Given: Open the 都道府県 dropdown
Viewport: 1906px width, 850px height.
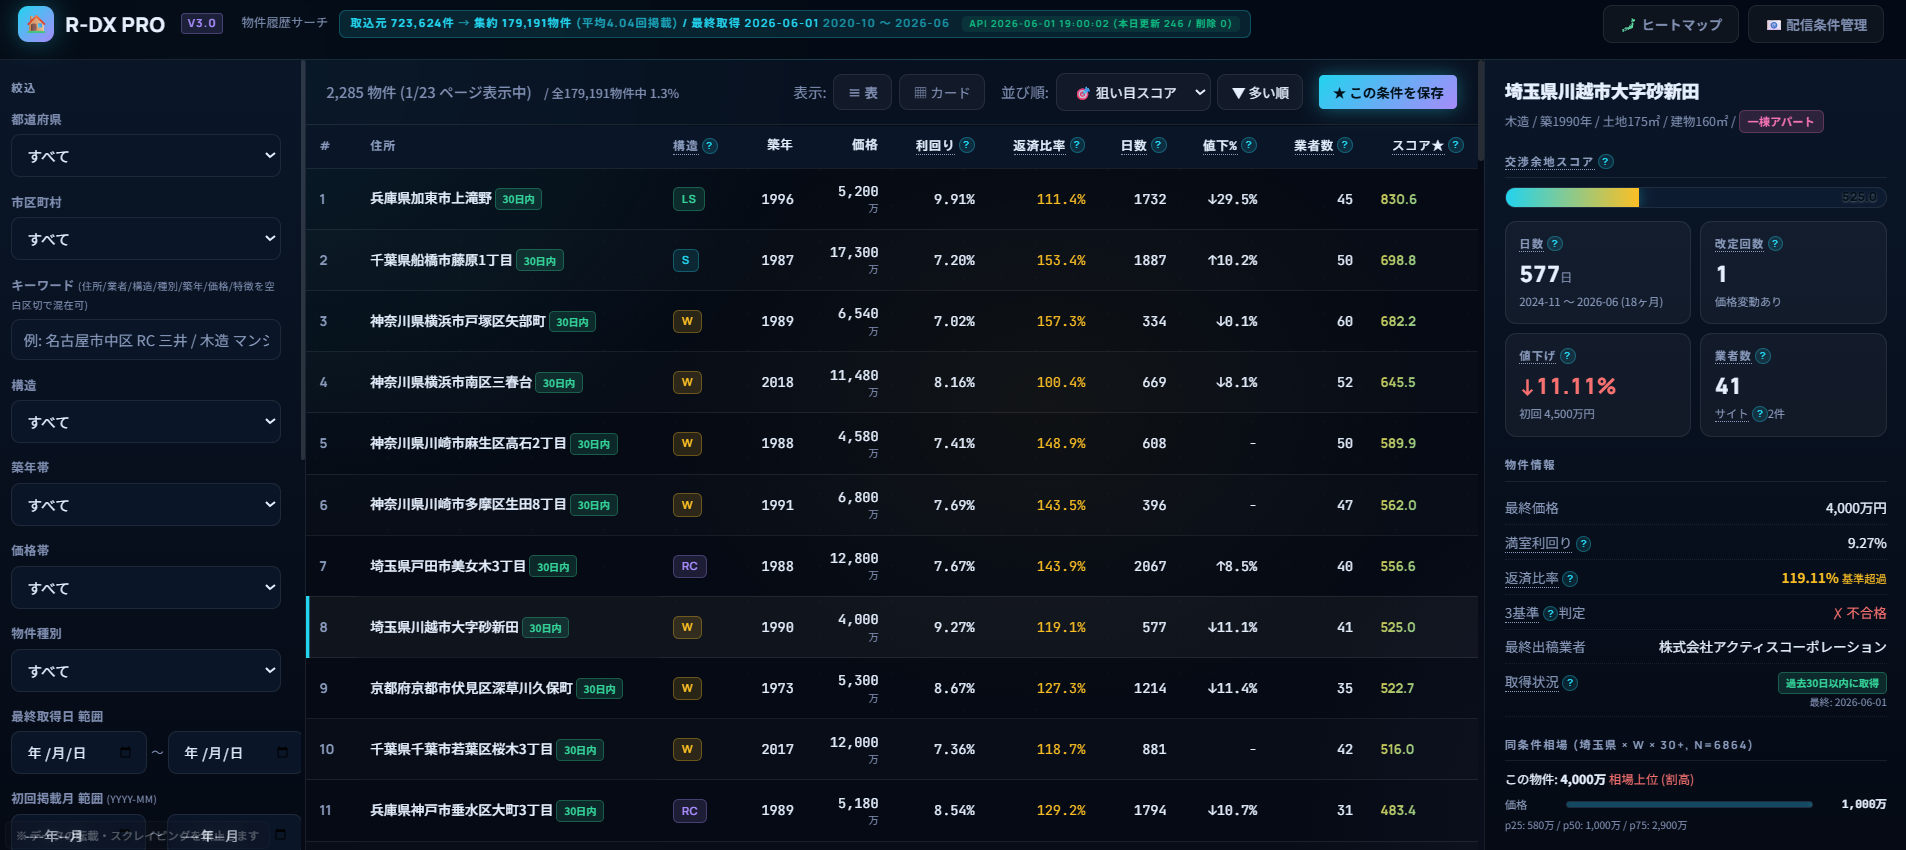Looking at the screenshot, I should coord(145,156).
